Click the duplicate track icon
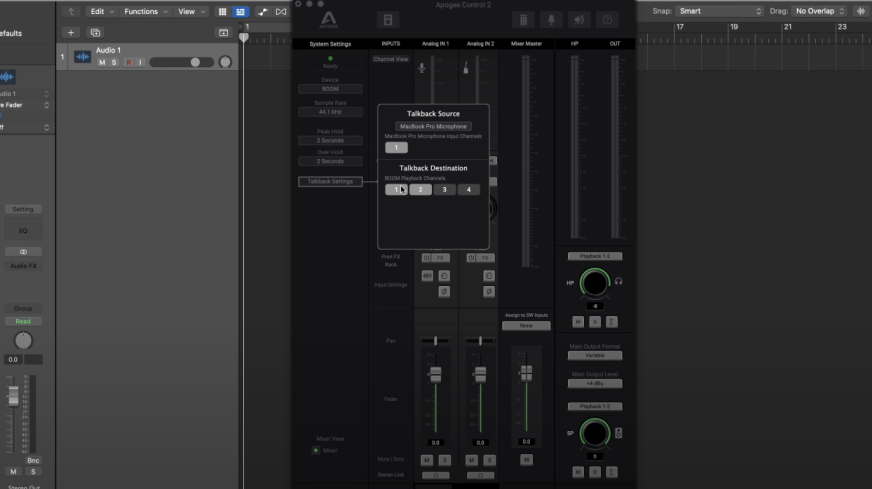The height and width of the screenshot is (489, 872). [x=95, y=33]
